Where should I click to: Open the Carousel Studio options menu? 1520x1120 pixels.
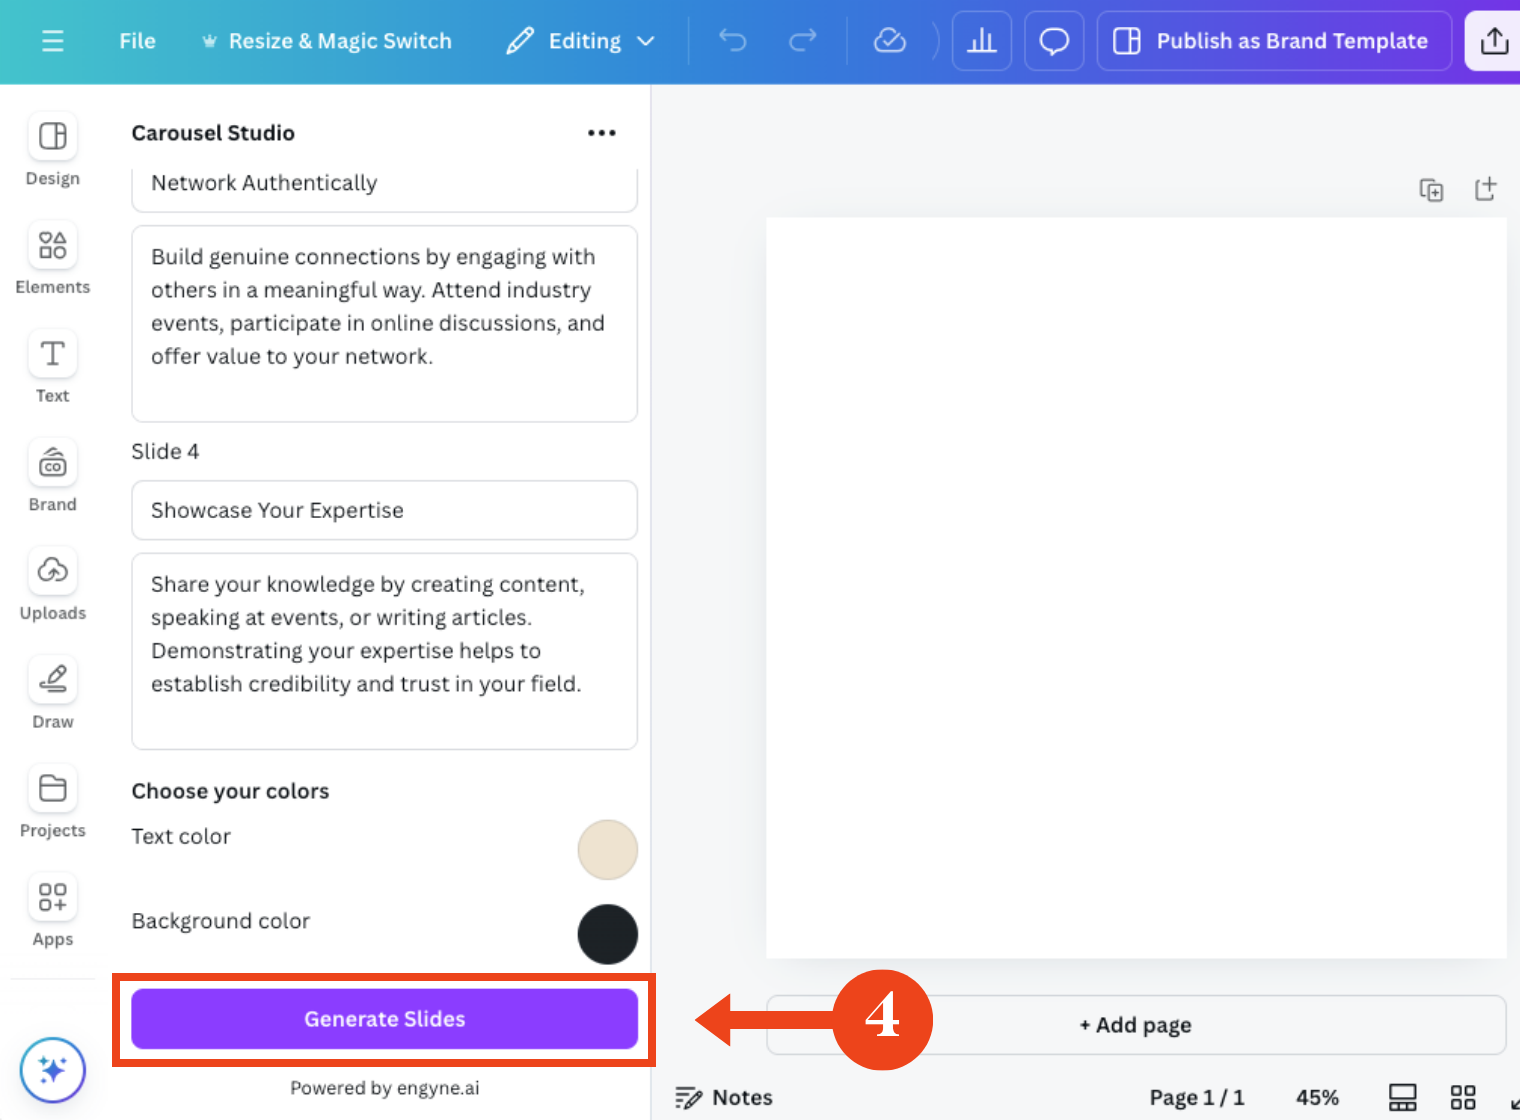(x=601, y=132)
